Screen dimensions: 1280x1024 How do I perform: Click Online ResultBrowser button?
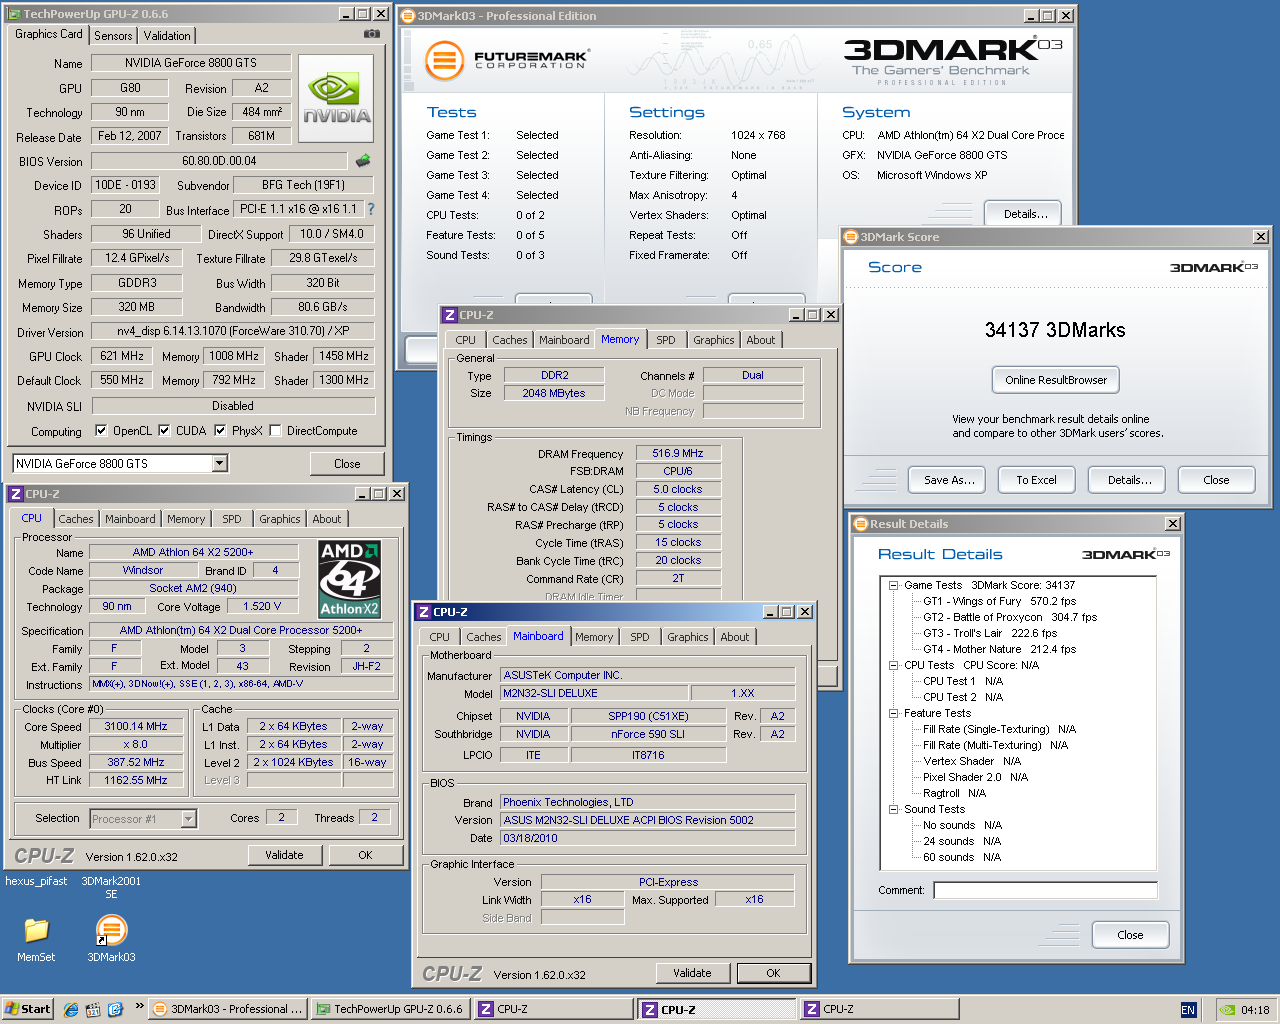point(1056,380)
